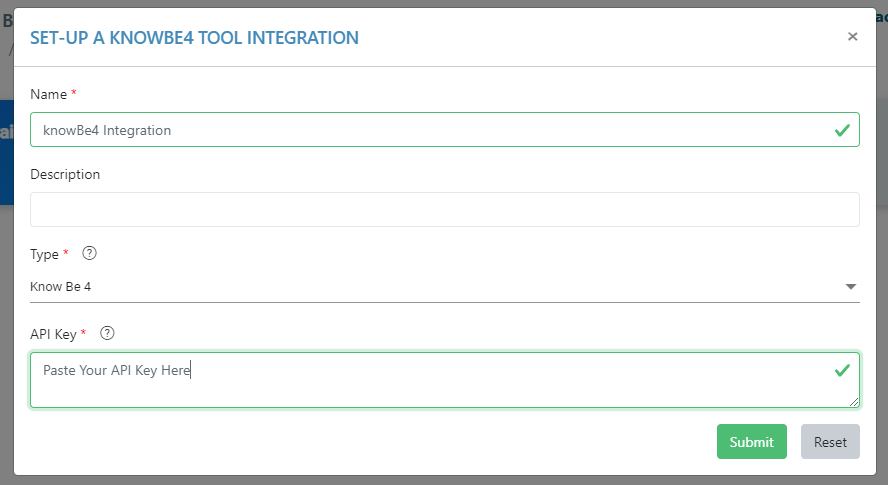Click the green checkmark in Name field

pos(842,130)
